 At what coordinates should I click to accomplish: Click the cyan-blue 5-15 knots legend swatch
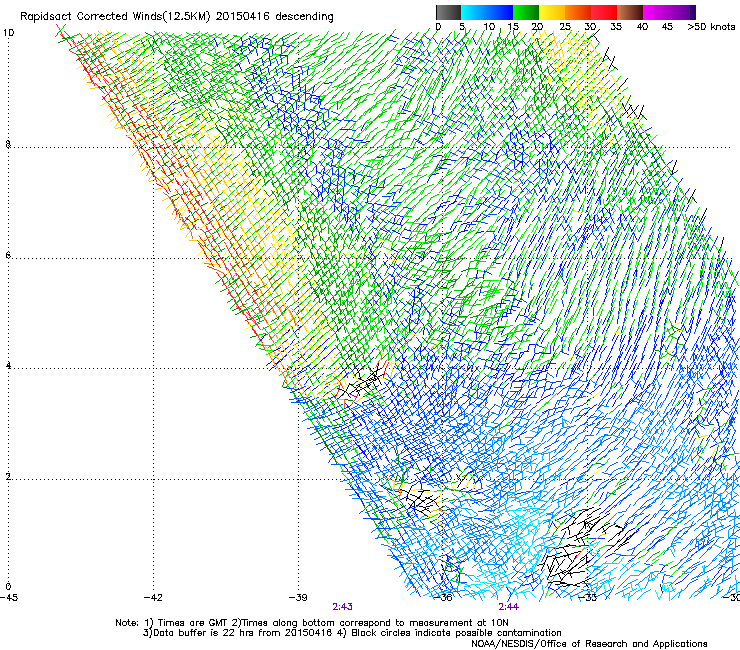(x=487, y=12)
